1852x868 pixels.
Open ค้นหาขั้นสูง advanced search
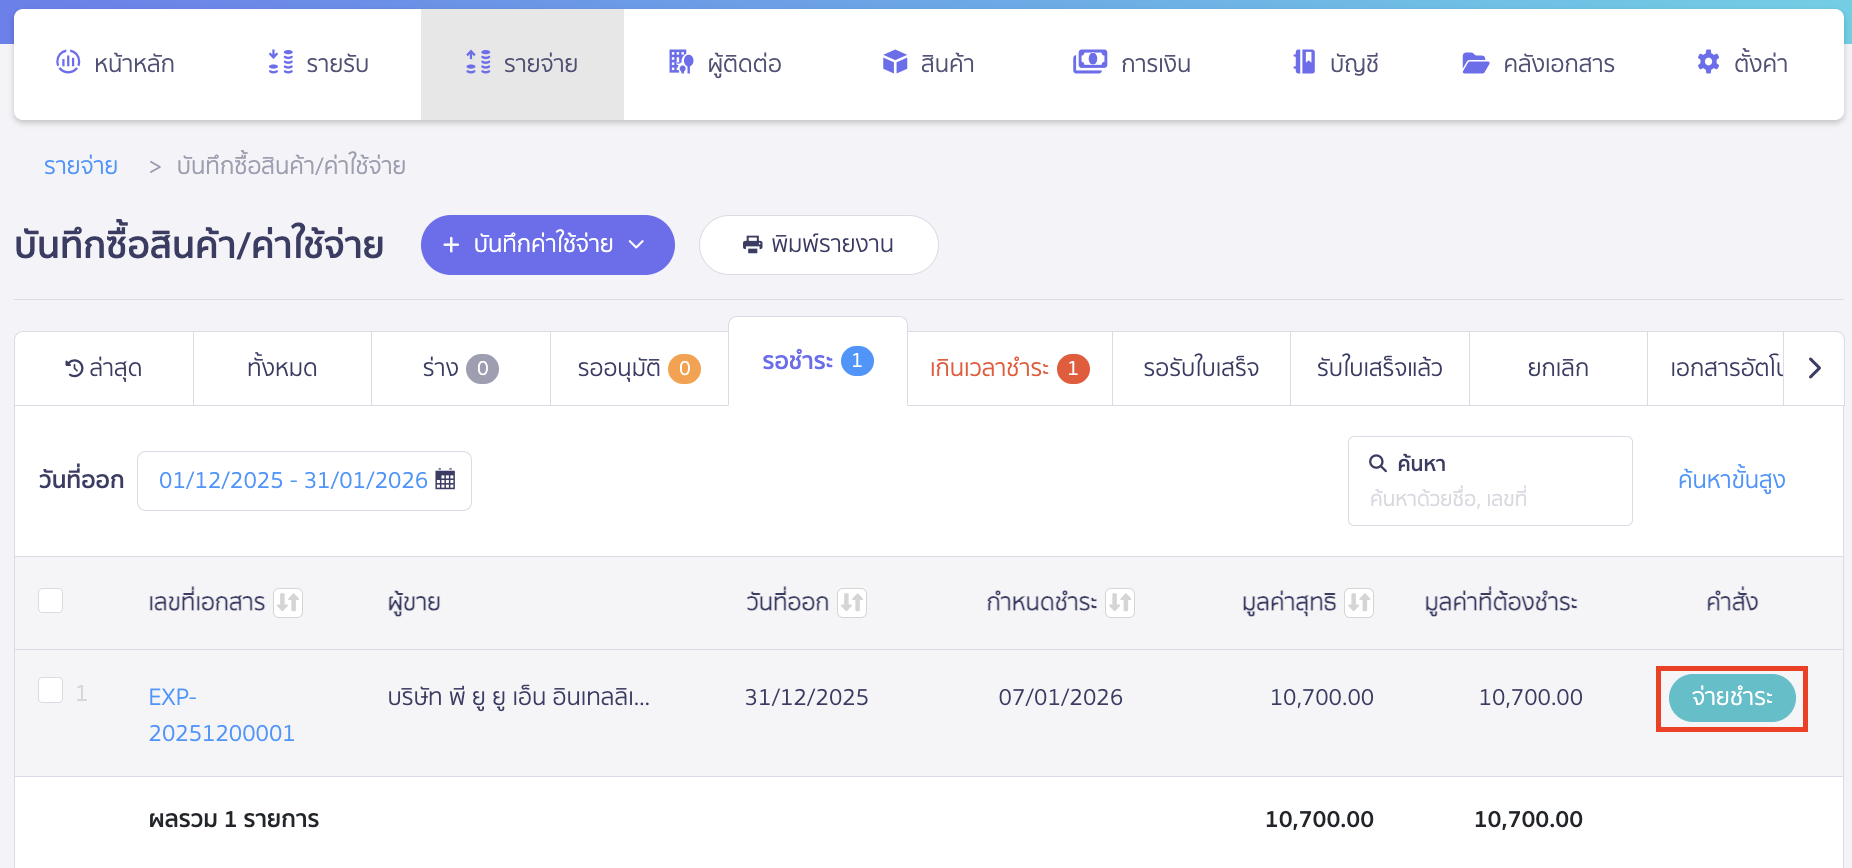coord(1731,480)
